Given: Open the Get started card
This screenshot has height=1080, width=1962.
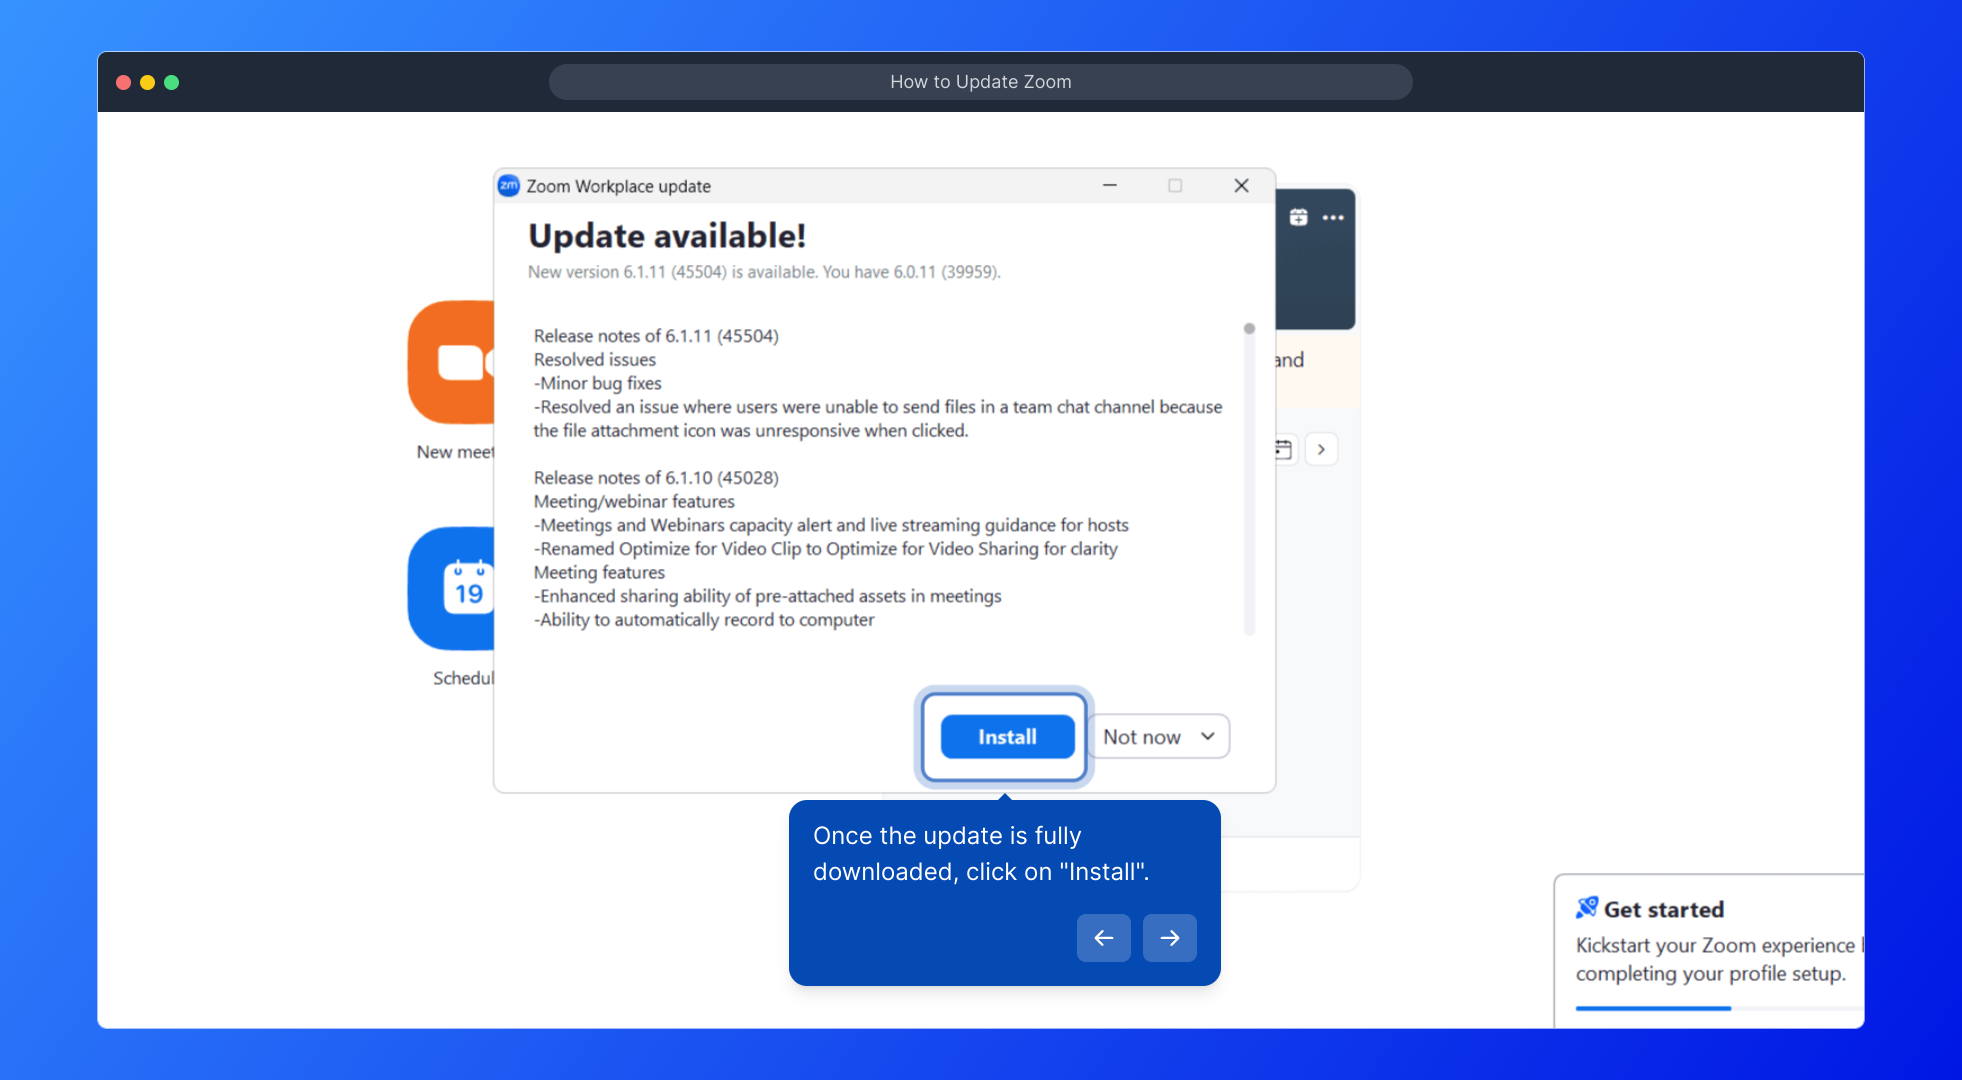Looking at the screenshot, I should tap(1710, 945).
